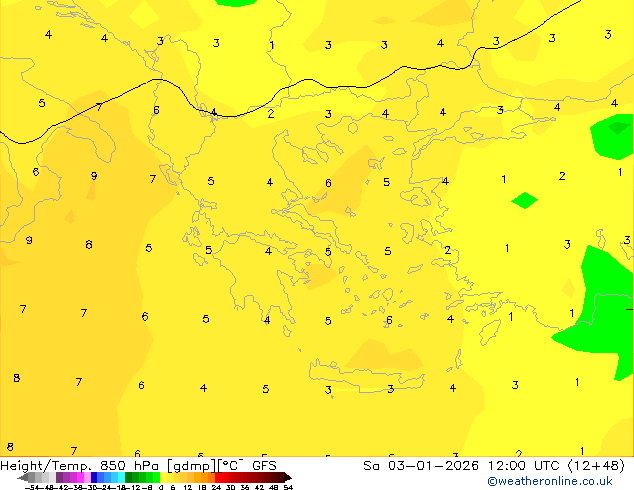Select the orange swatch above label 18
Image resolution: width=634 pixels, height=490 pixels.
point(205,477)
